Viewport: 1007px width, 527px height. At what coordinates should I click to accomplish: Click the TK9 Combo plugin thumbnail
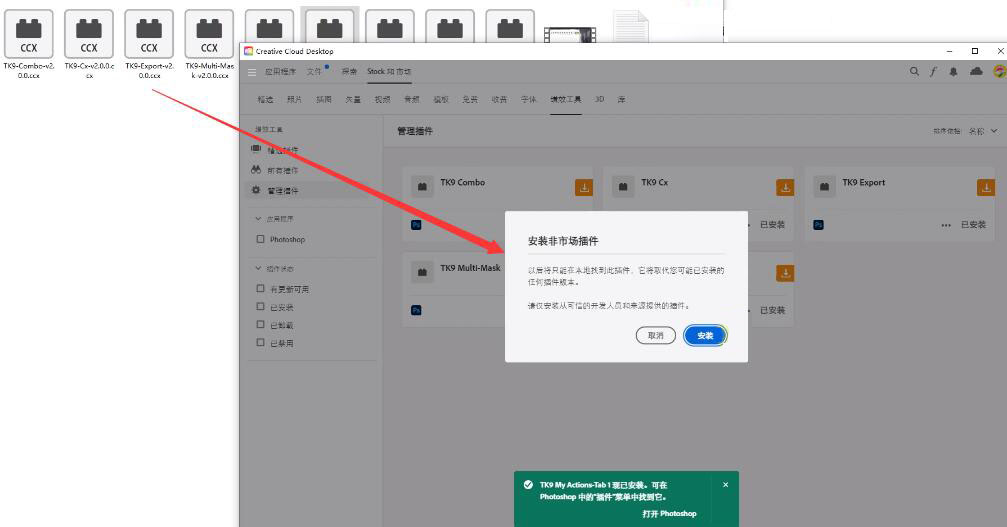click(x=422, y=186)
